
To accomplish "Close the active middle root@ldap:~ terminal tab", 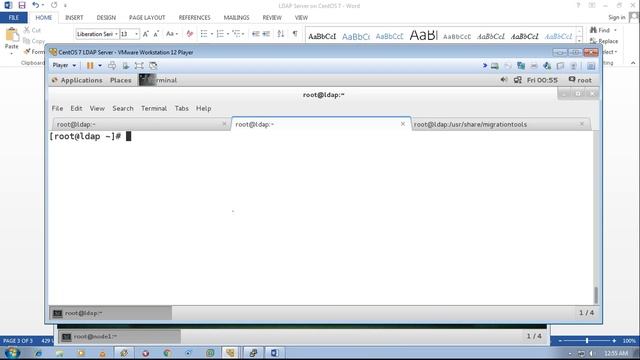I will [403, 124].
